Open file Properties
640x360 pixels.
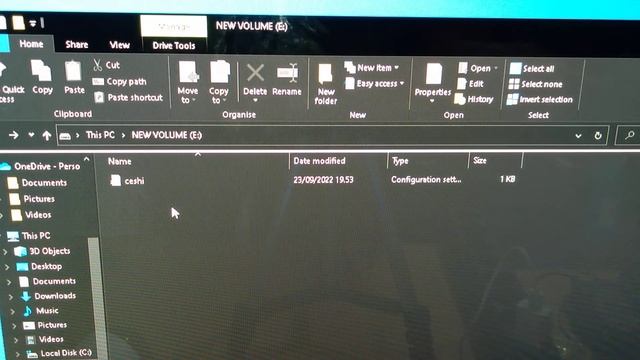pyautogui.click(x=433, y=82)
